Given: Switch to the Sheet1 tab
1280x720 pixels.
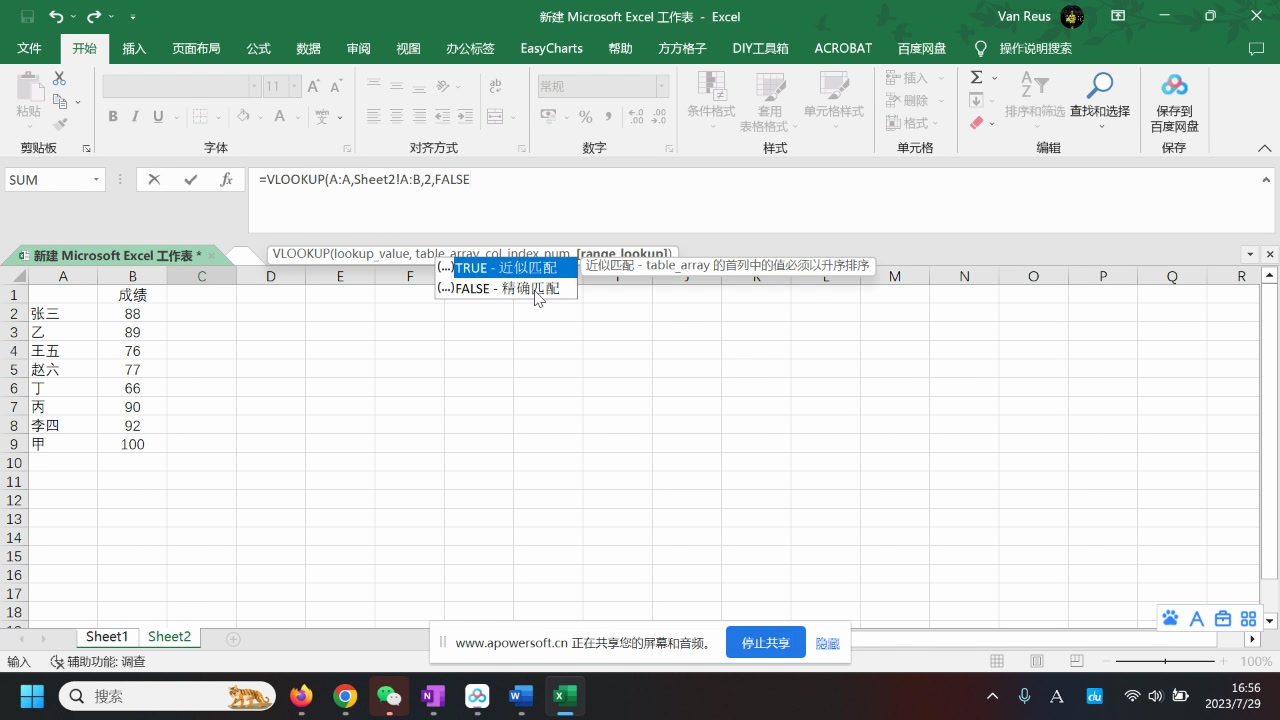Looking at the screenshot, I should 107,637.
